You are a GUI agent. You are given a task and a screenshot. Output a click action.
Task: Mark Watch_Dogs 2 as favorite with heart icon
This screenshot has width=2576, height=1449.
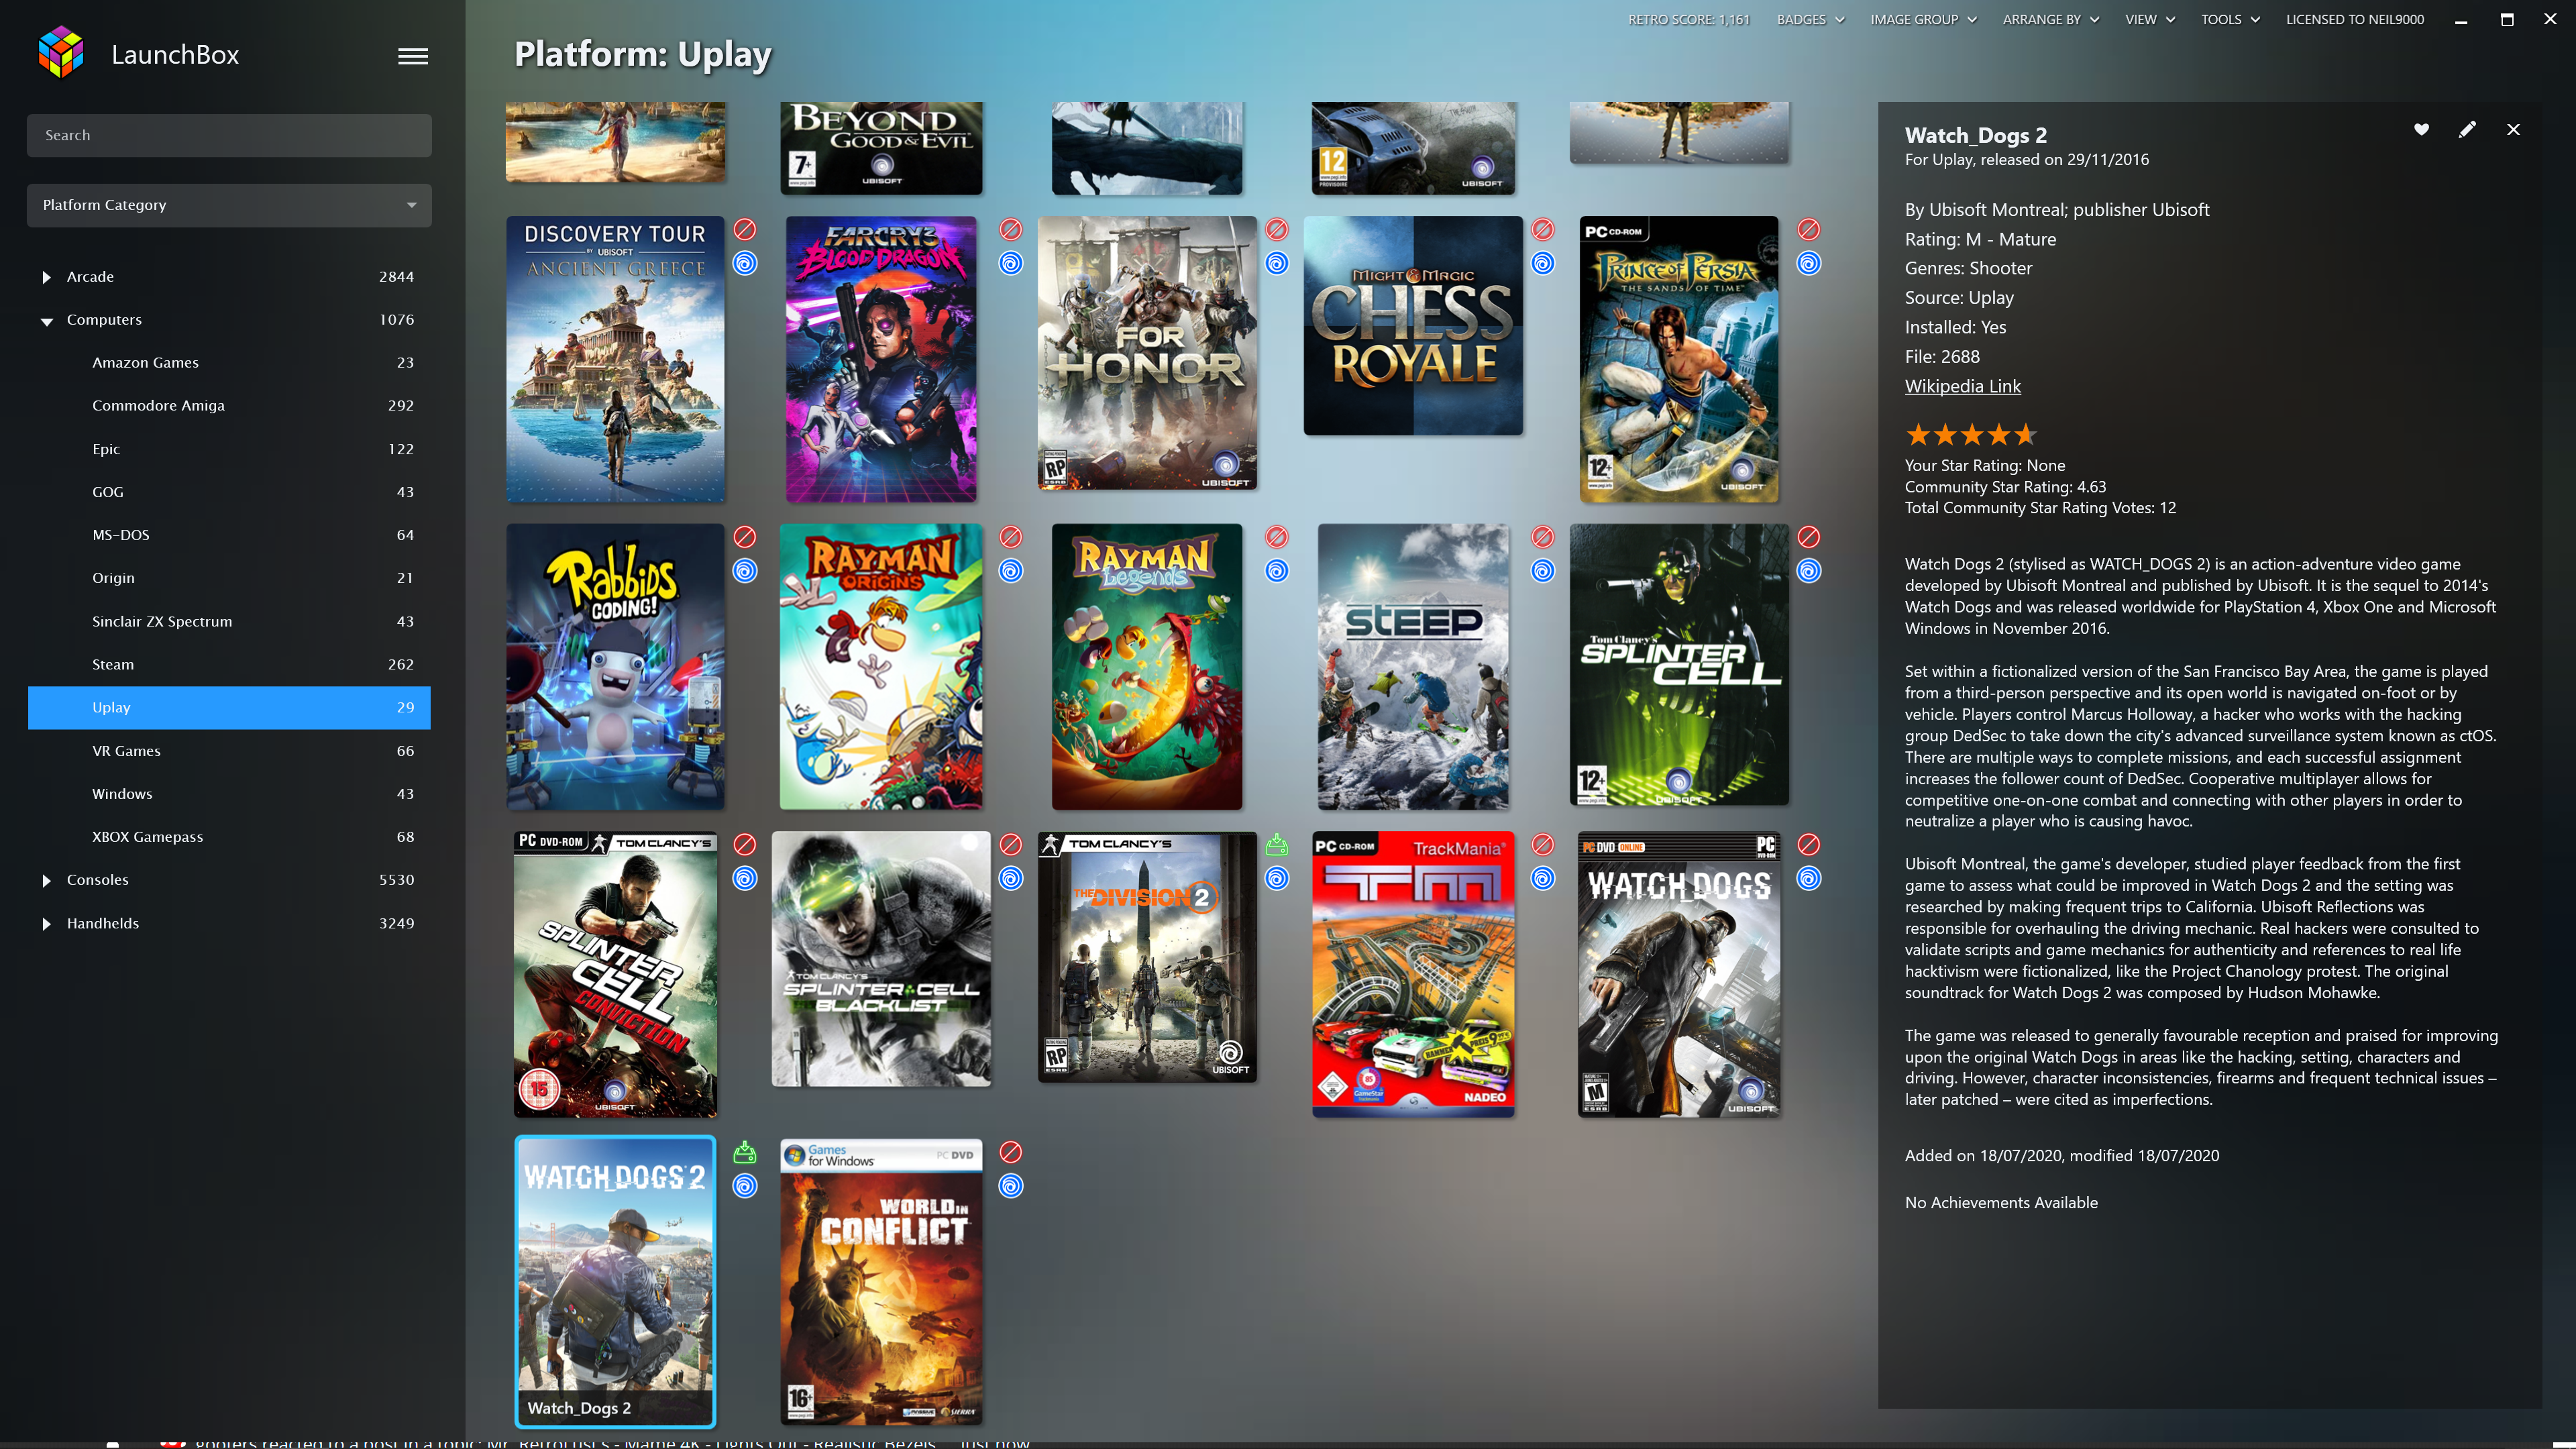[2421, 129]
